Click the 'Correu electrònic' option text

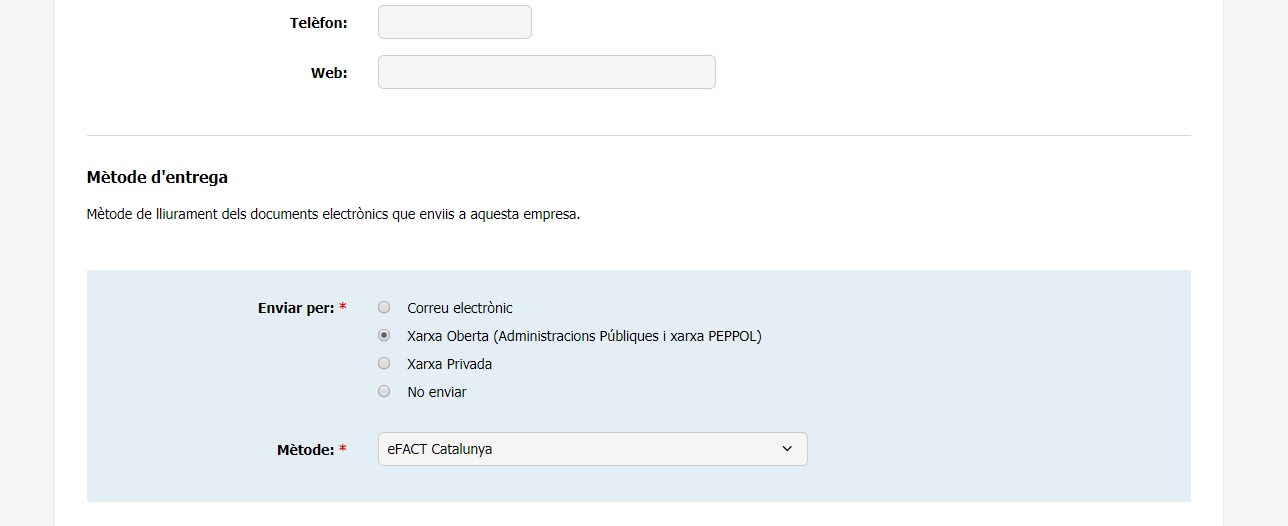click(460, 308)
